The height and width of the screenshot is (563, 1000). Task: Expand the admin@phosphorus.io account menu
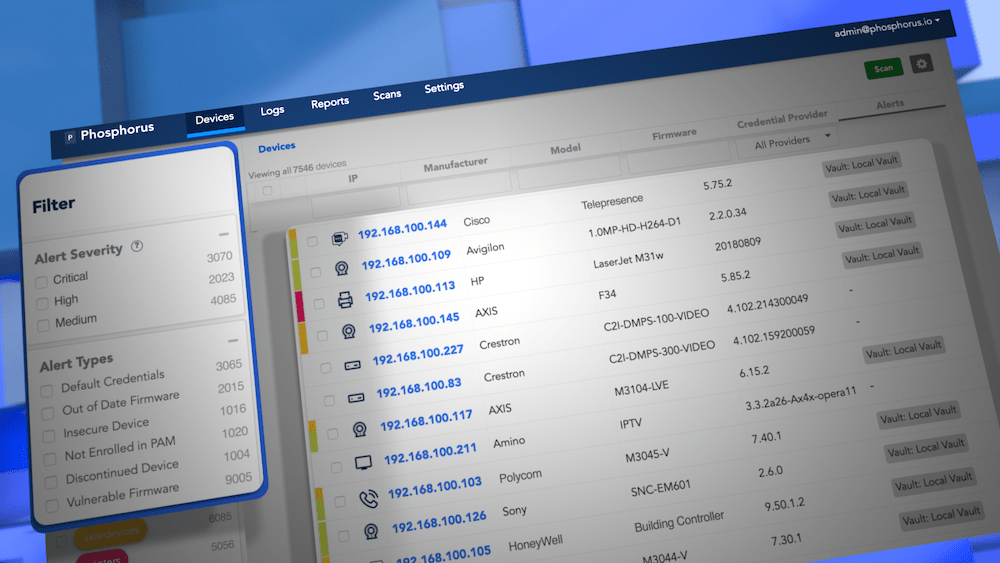pyautogui.click(x=893, y=31)
